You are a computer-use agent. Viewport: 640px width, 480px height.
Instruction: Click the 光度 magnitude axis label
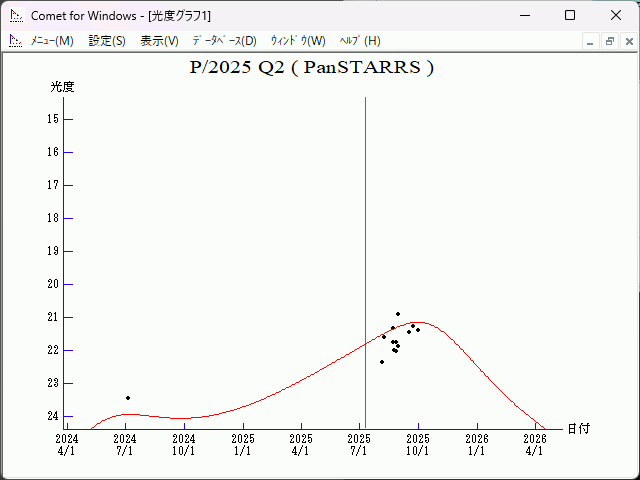pyautogui.click(x=63, y=87)
